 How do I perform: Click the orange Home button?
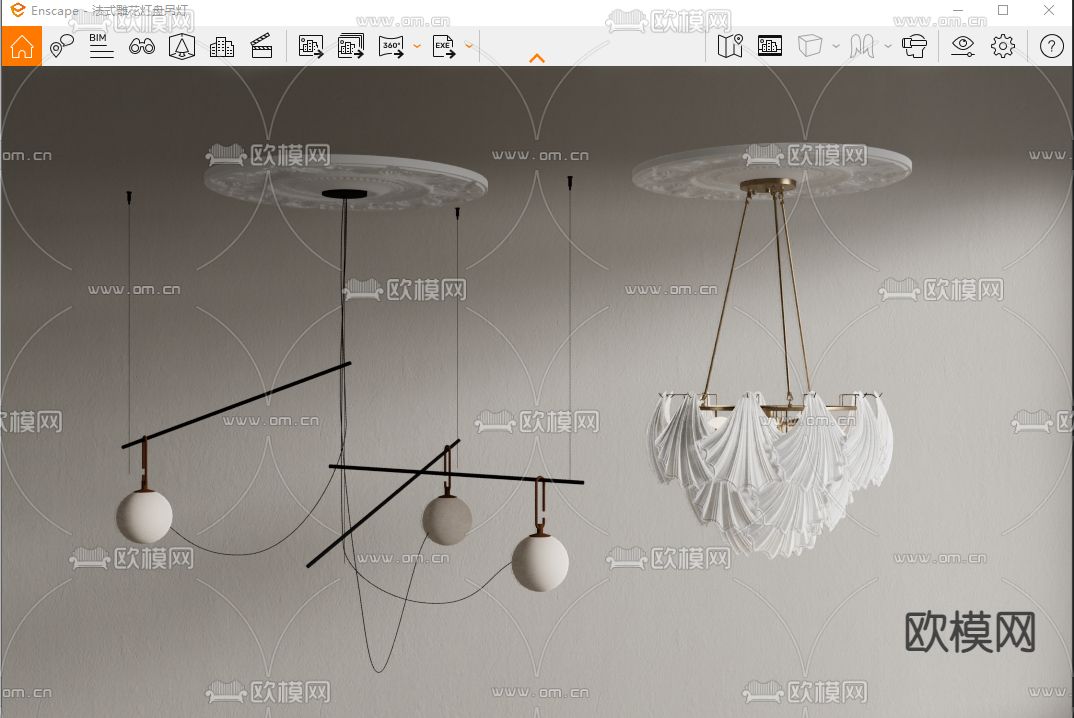[21, 46]
